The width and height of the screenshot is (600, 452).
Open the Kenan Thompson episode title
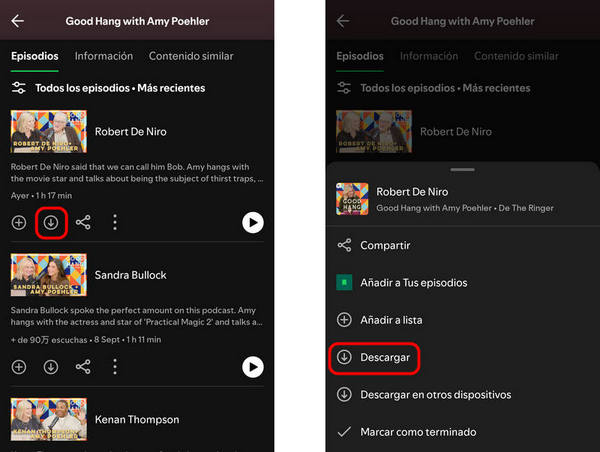137,419
